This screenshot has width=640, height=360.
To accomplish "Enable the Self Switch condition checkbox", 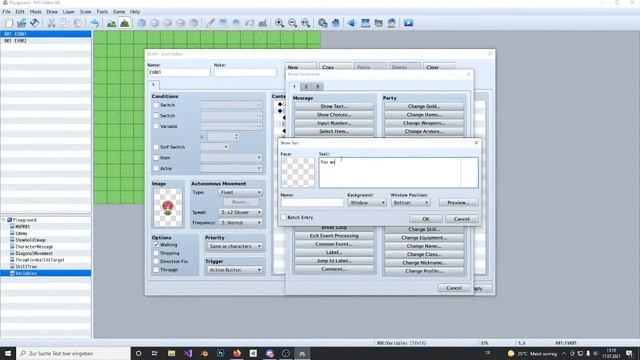I will tap(156, 147).
